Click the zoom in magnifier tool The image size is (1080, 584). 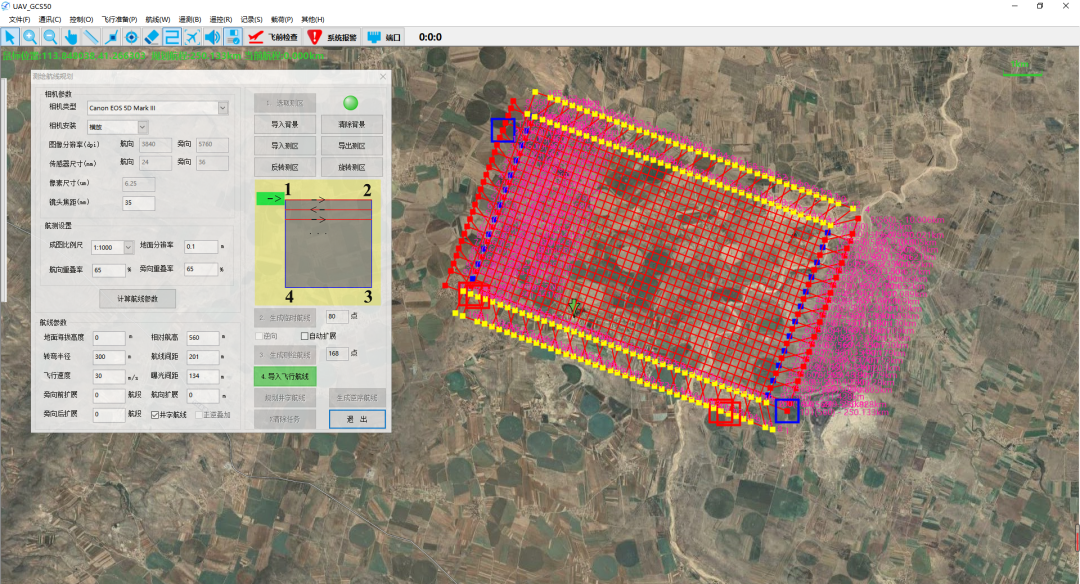point(30,37)
